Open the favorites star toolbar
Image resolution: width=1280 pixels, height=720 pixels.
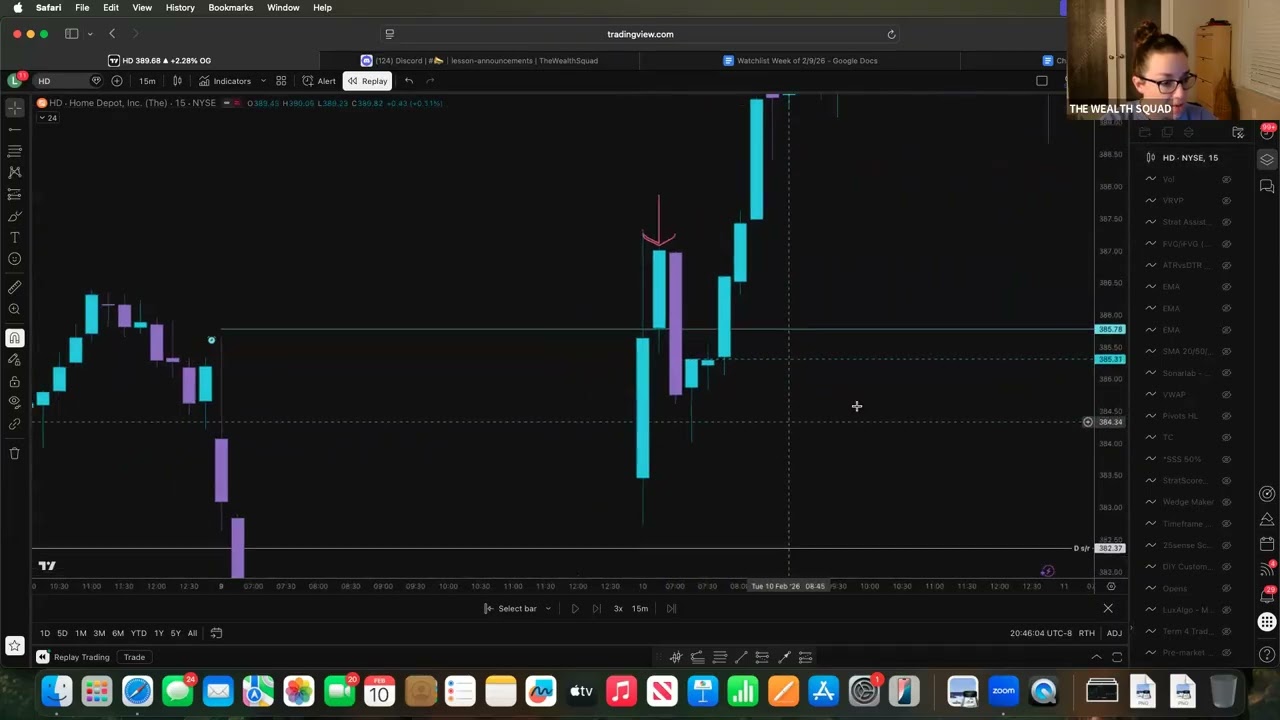pyautogui.click(x=15, y=646)
